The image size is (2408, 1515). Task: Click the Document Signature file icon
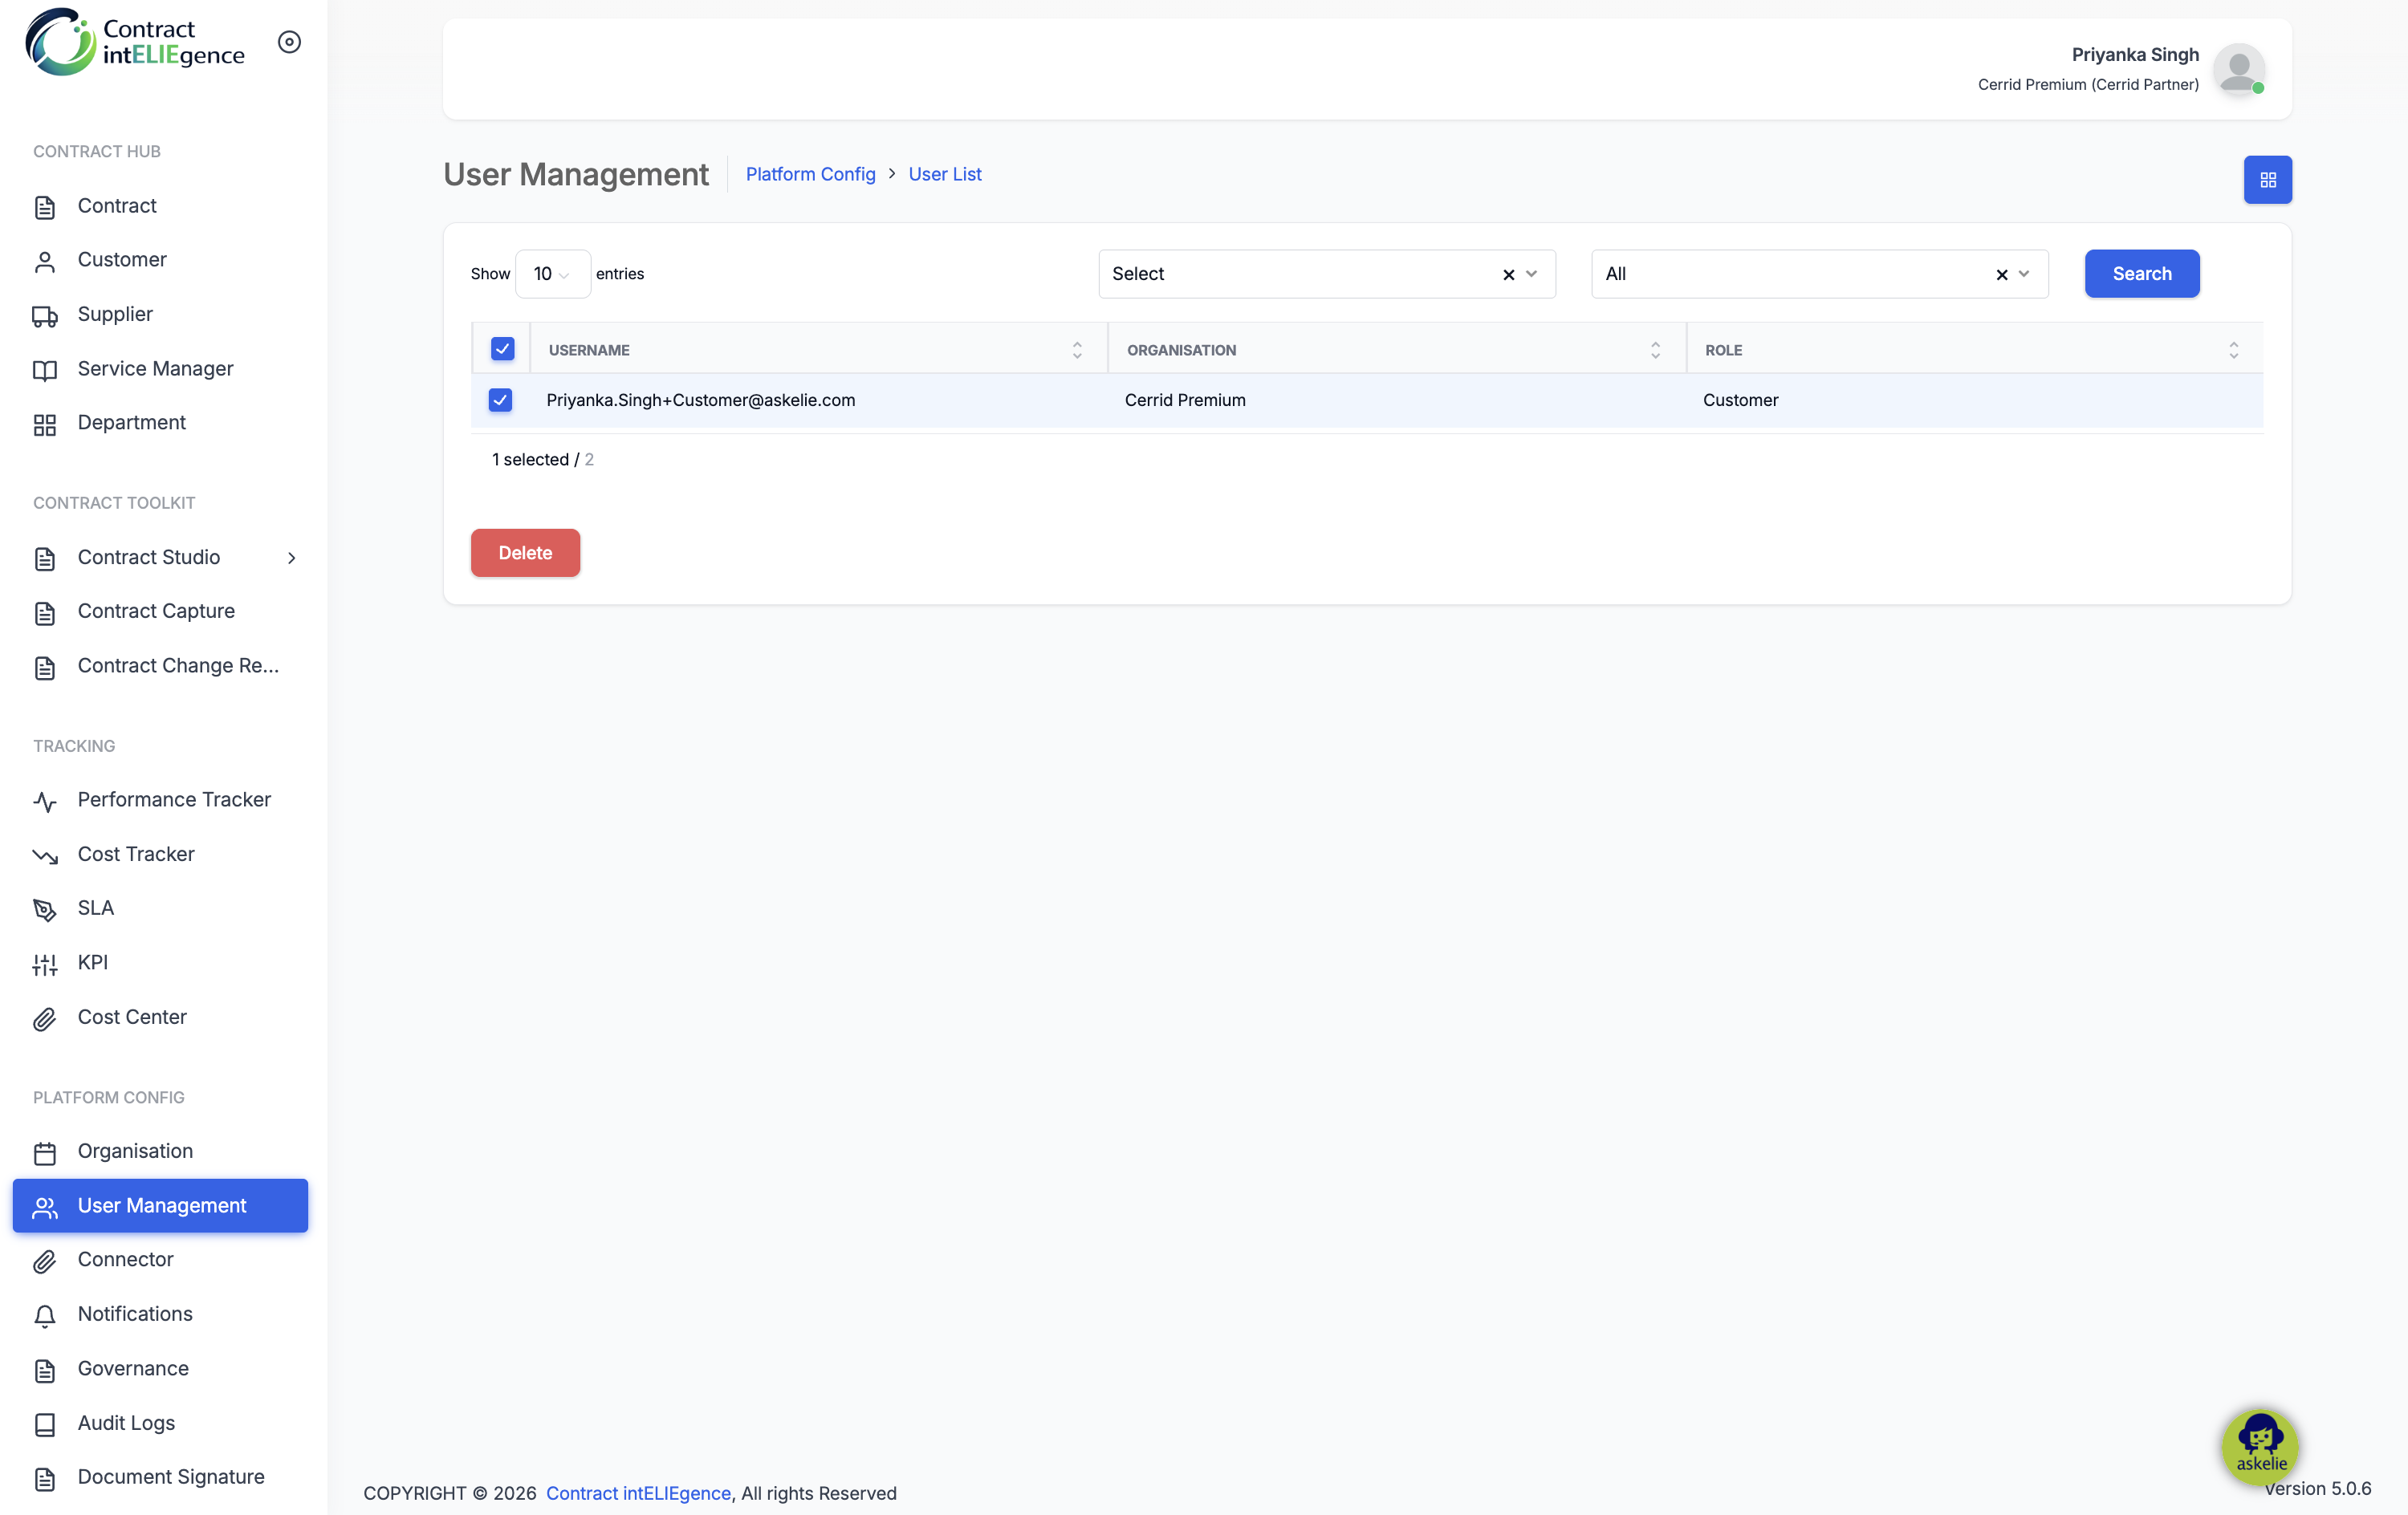45,1478
